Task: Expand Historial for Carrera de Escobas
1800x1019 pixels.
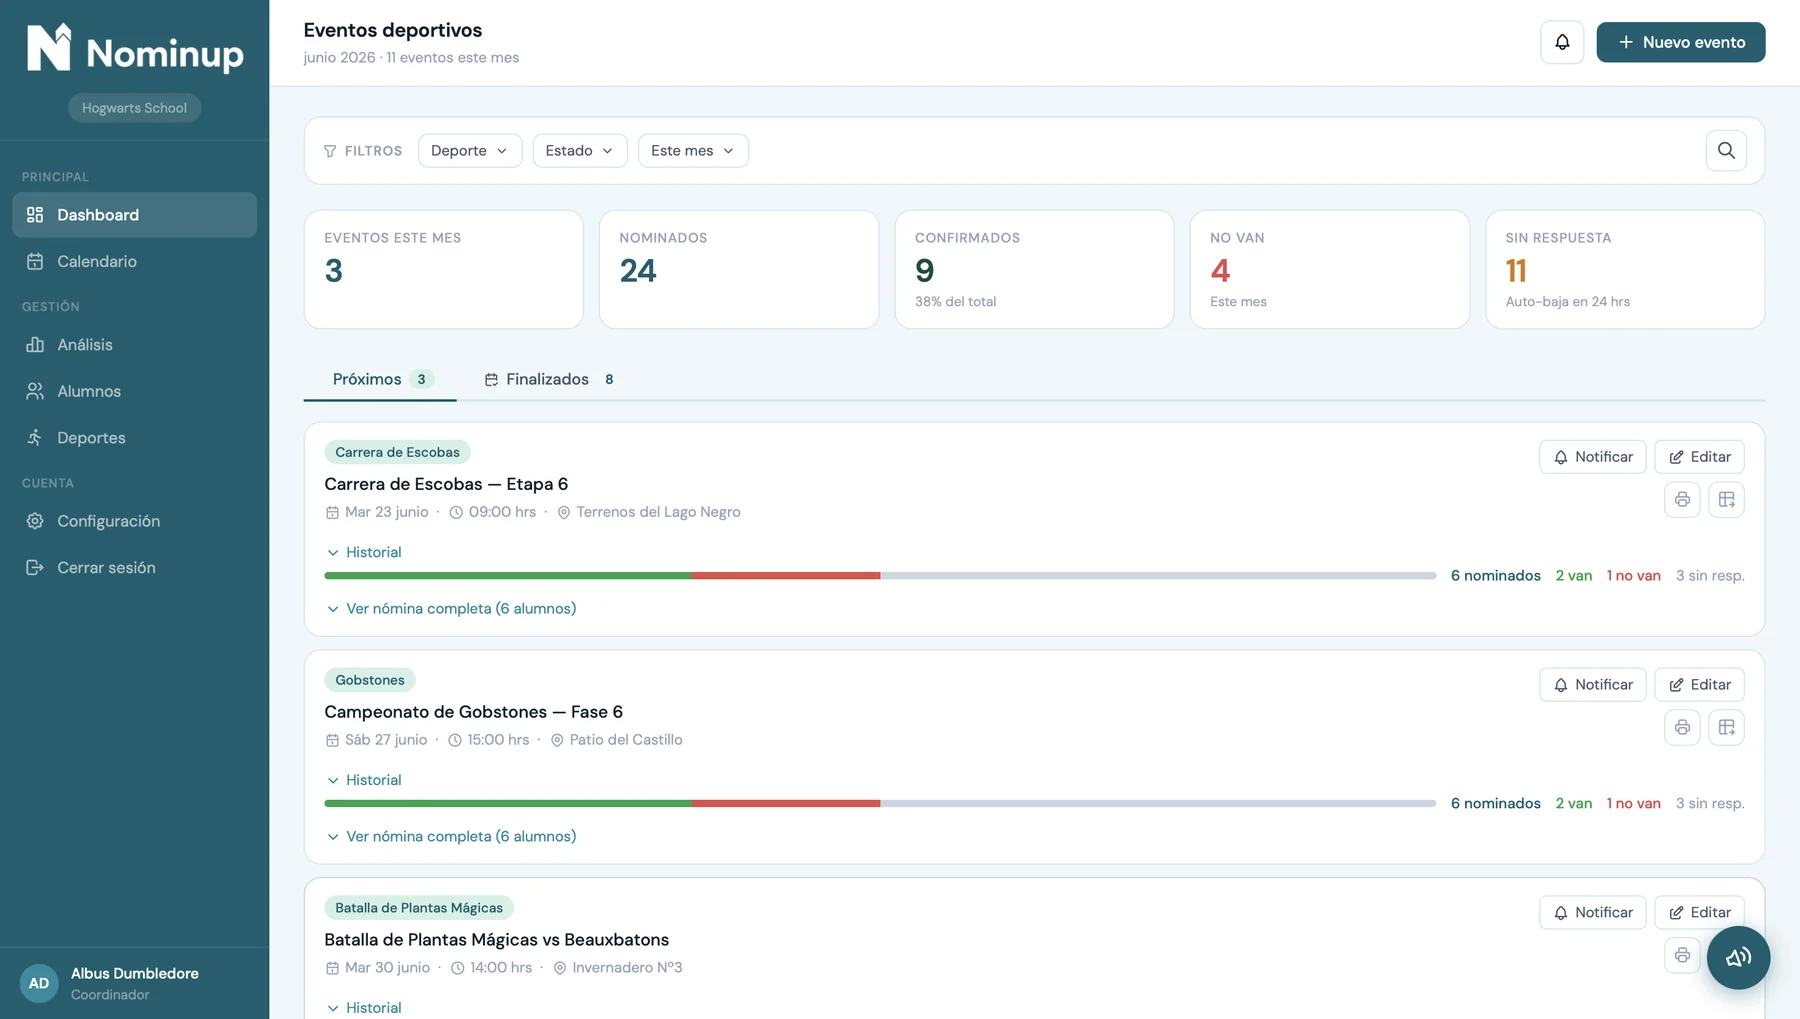Action: pyautogui.click(x=364, y=552)
